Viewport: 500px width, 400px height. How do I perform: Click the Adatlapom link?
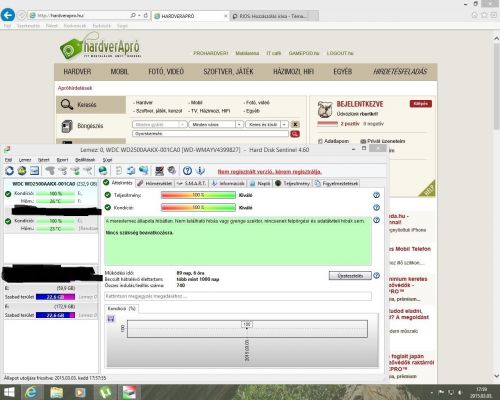pos(334,141)
